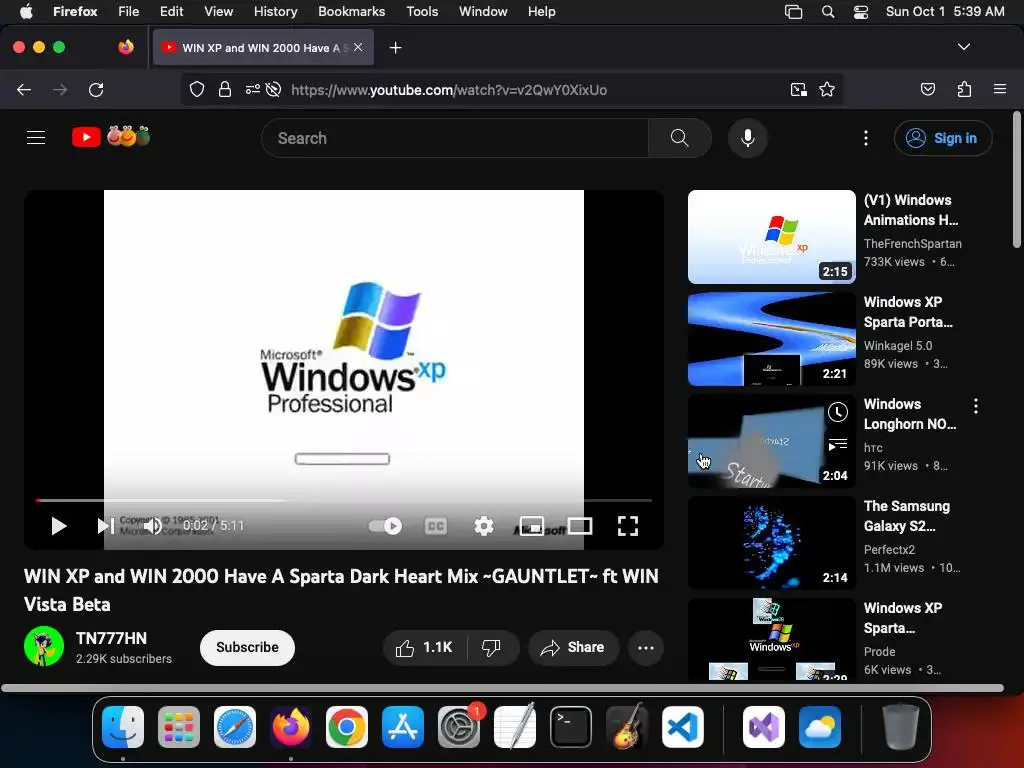Switch to theater mode
This screenshot has width=1024, height=768.
coord(580,526)
